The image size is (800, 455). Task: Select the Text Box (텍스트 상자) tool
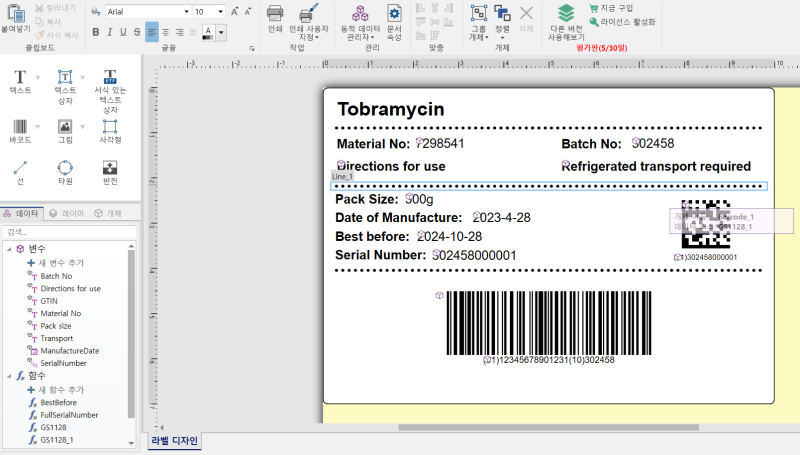click(x=65, y=87)
